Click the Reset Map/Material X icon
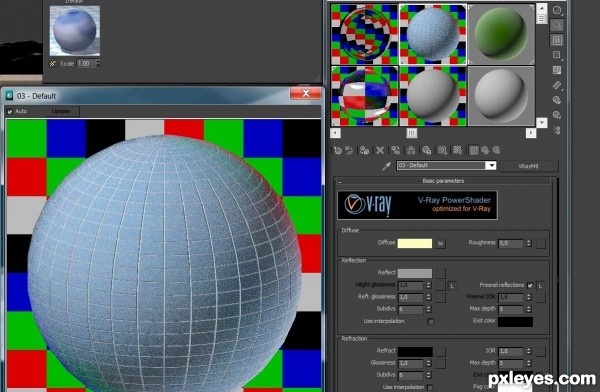600x392 pixels. pos(380,150)
